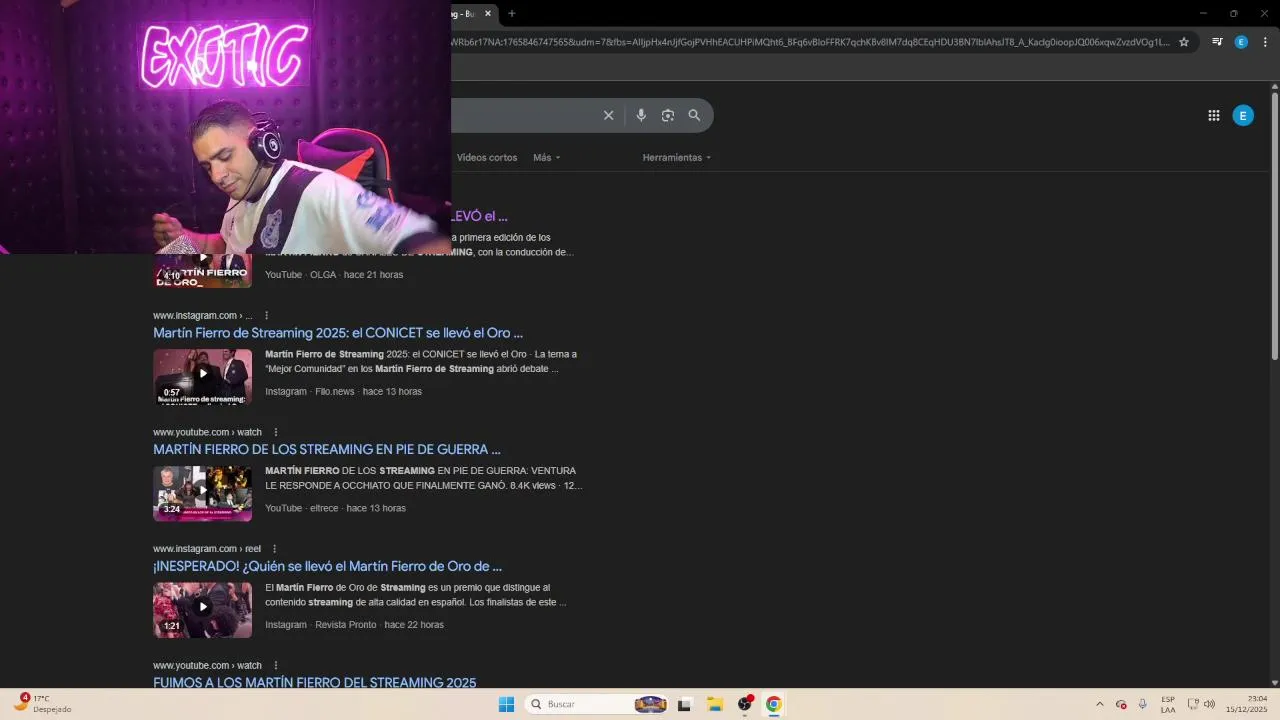Switch to Chrome on the taskbar
Image resolution: width=1280 pixels, height=720 pixels.
[x=773, y=704]
